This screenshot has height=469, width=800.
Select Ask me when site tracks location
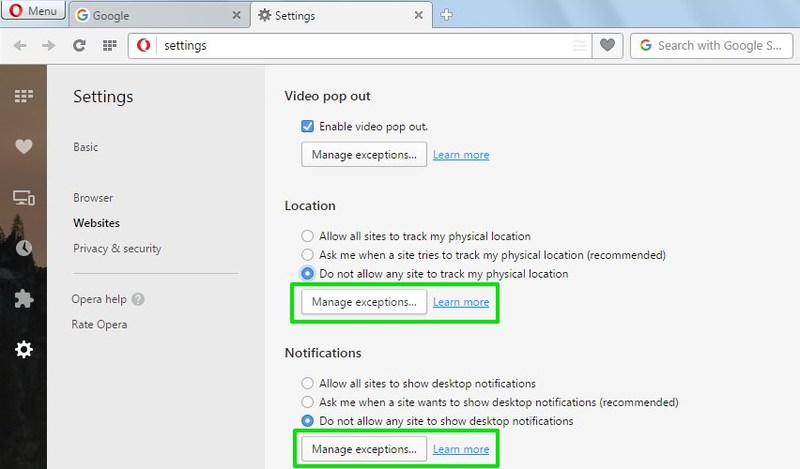[x=307, y=255]
